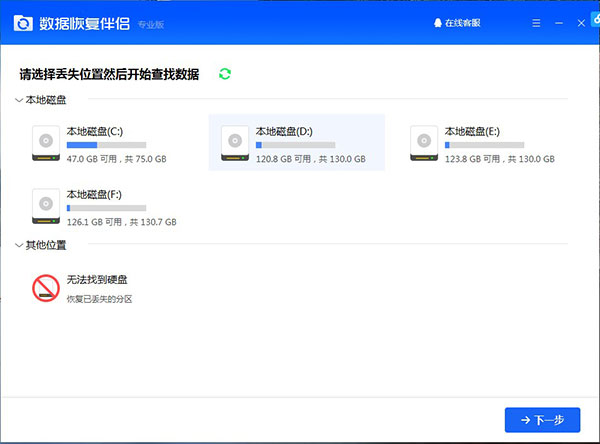The width and height of the screenshot is (600, 444).
Task: Click the text 120.8 GB 可用，共 130.0 GB
Action: (311, 159)
